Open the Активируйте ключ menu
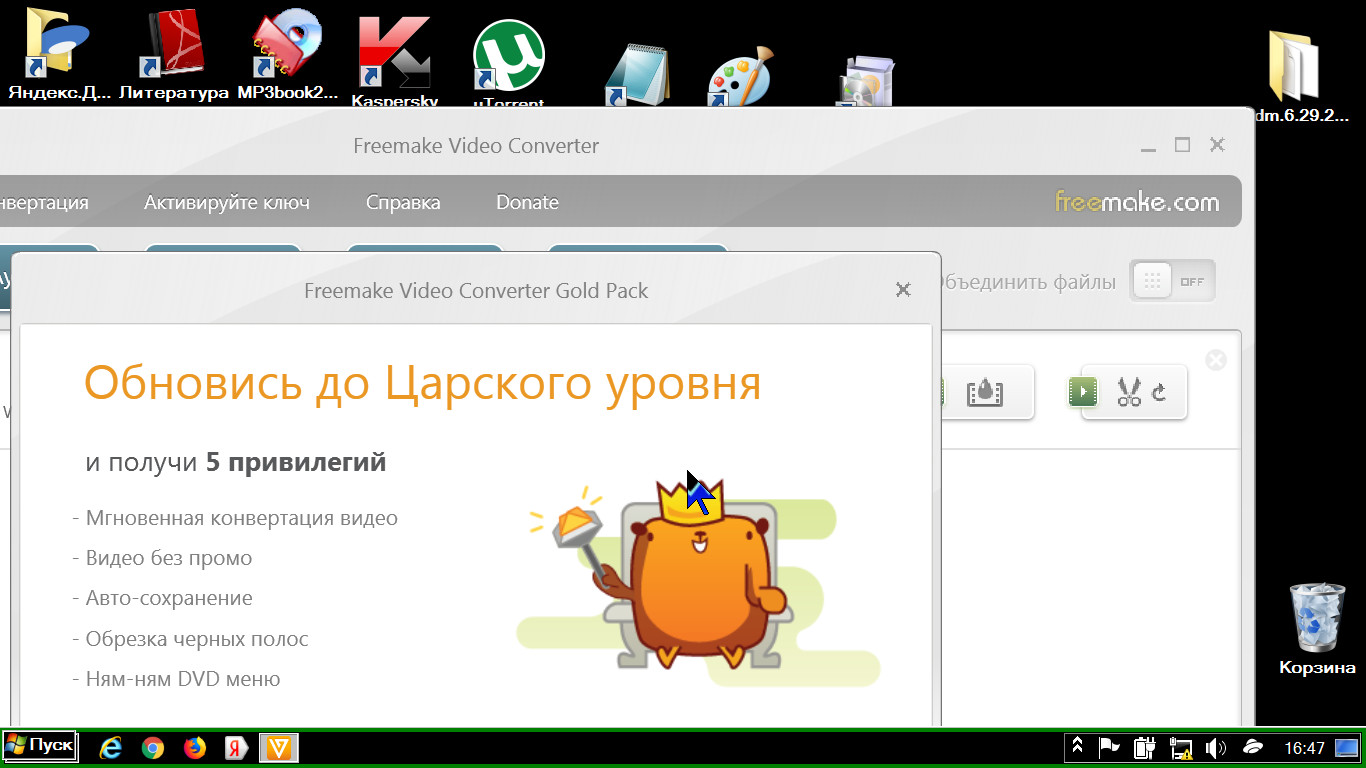The image size is (1366, 768). [x=227, y=202]
